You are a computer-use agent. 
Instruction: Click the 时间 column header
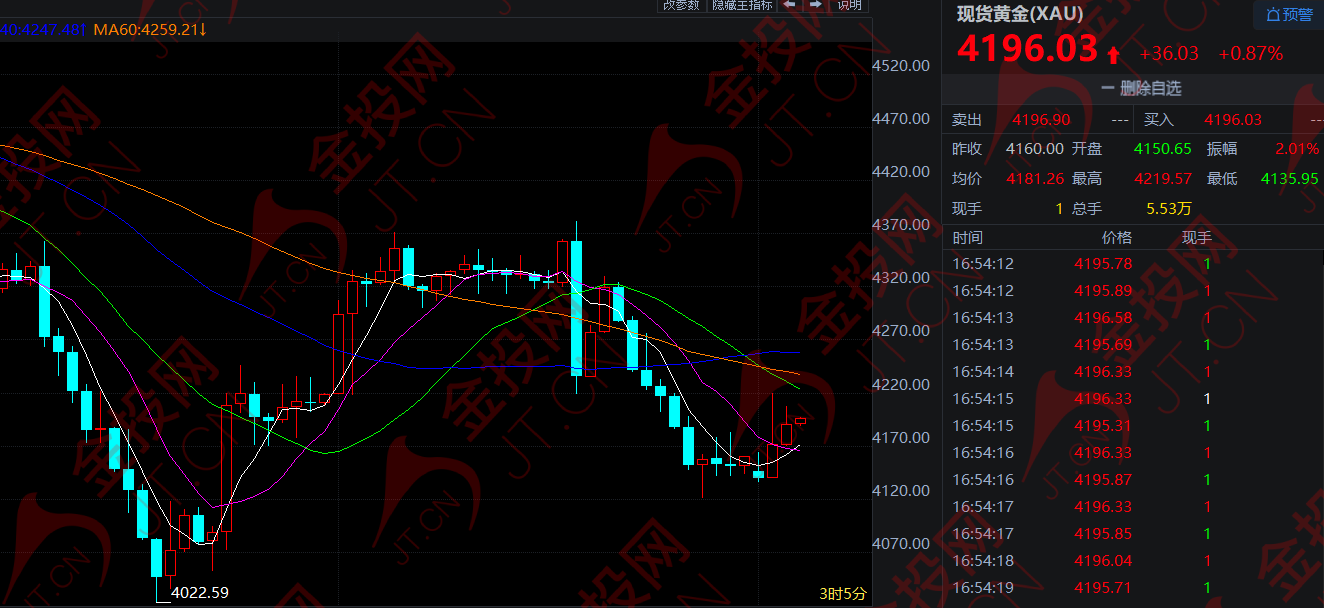pyautogui.click(x=967, y=238)
